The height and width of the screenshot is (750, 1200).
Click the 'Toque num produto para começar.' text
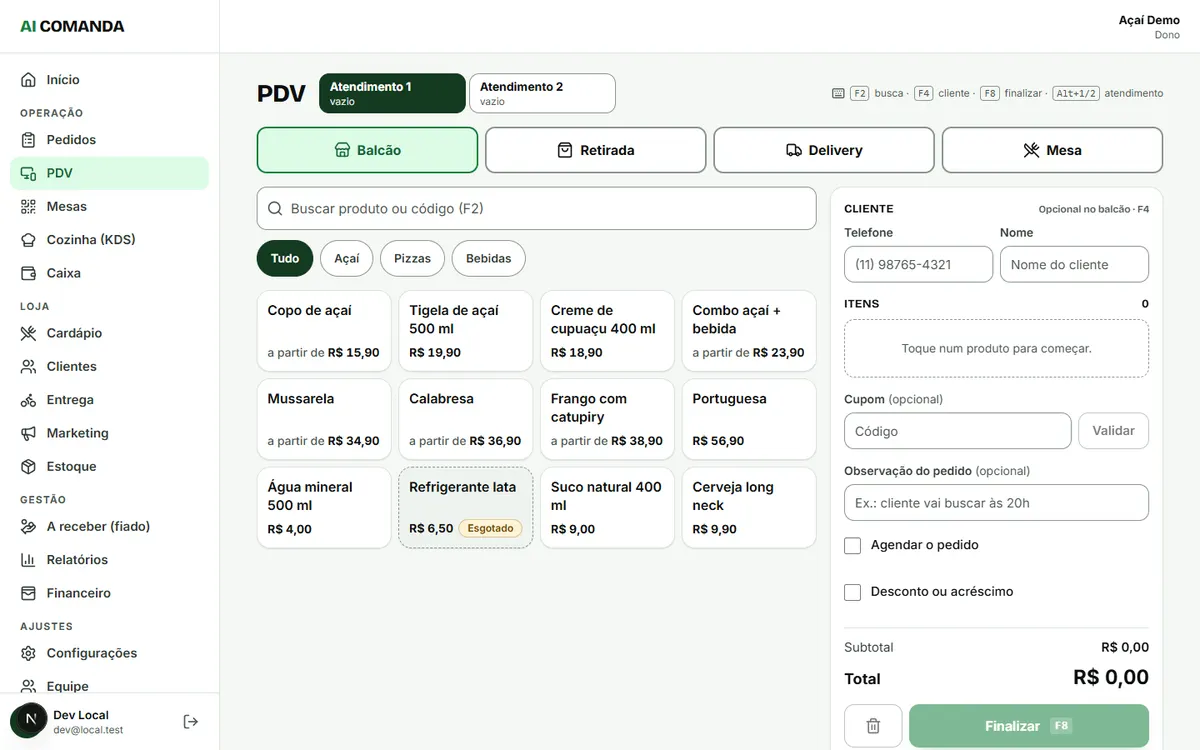(996, 349)
